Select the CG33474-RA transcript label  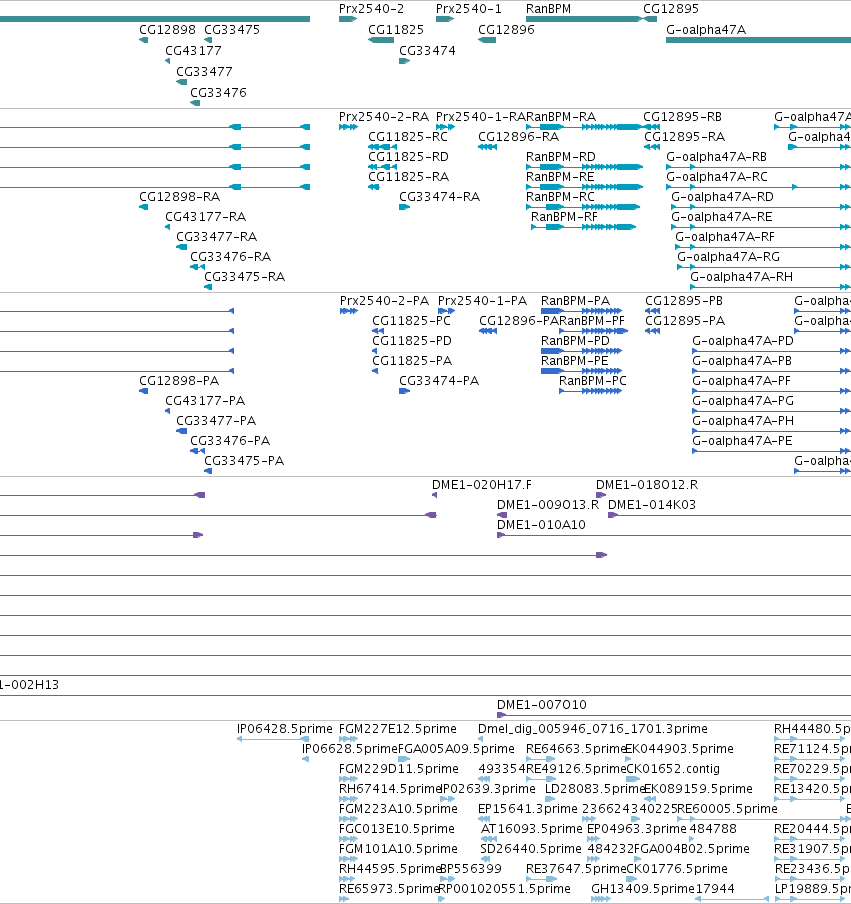pyautogui.click(x=439, y=197)
